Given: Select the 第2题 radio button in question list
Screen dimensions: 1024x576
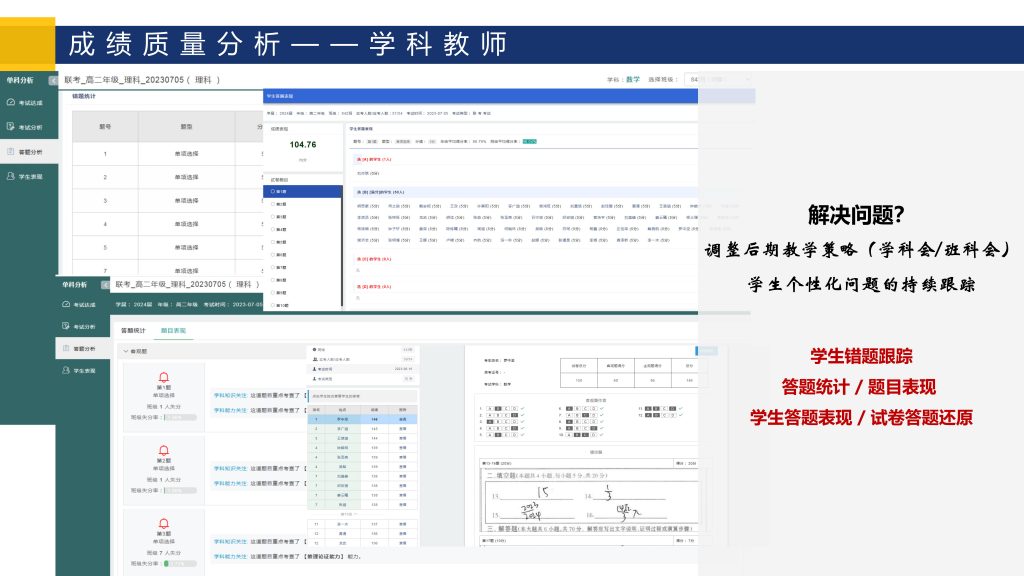Looking at the screenshot, I should pyautogui.click(x=274, y=204).
